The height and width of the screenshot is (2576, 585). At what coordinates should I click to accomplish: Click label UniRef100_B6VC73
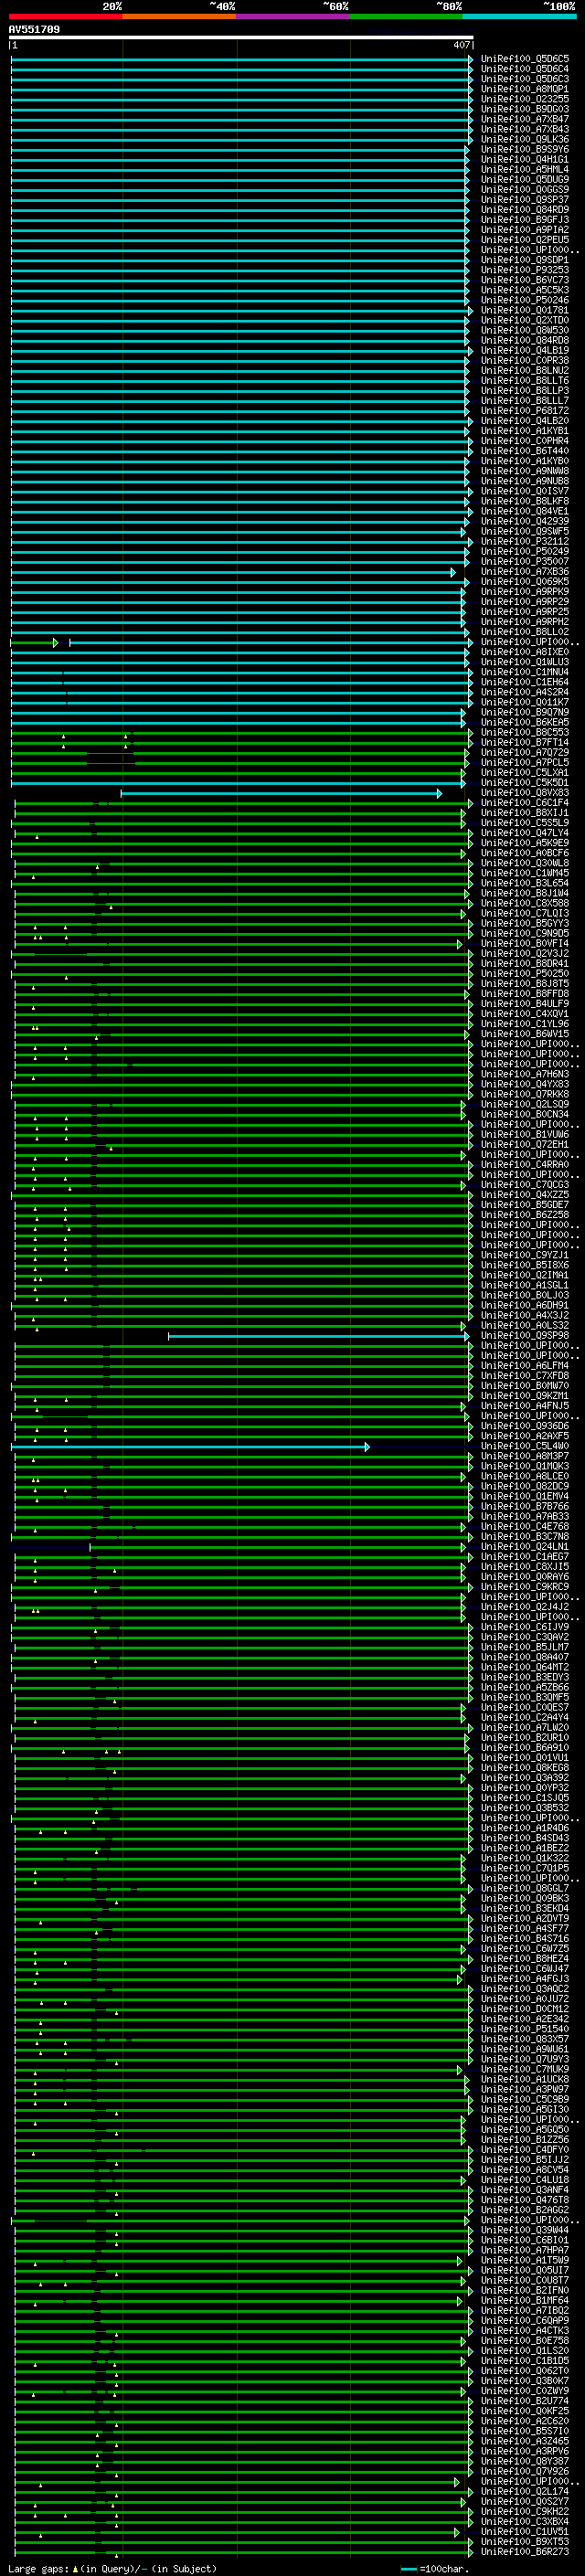(525, 280)
